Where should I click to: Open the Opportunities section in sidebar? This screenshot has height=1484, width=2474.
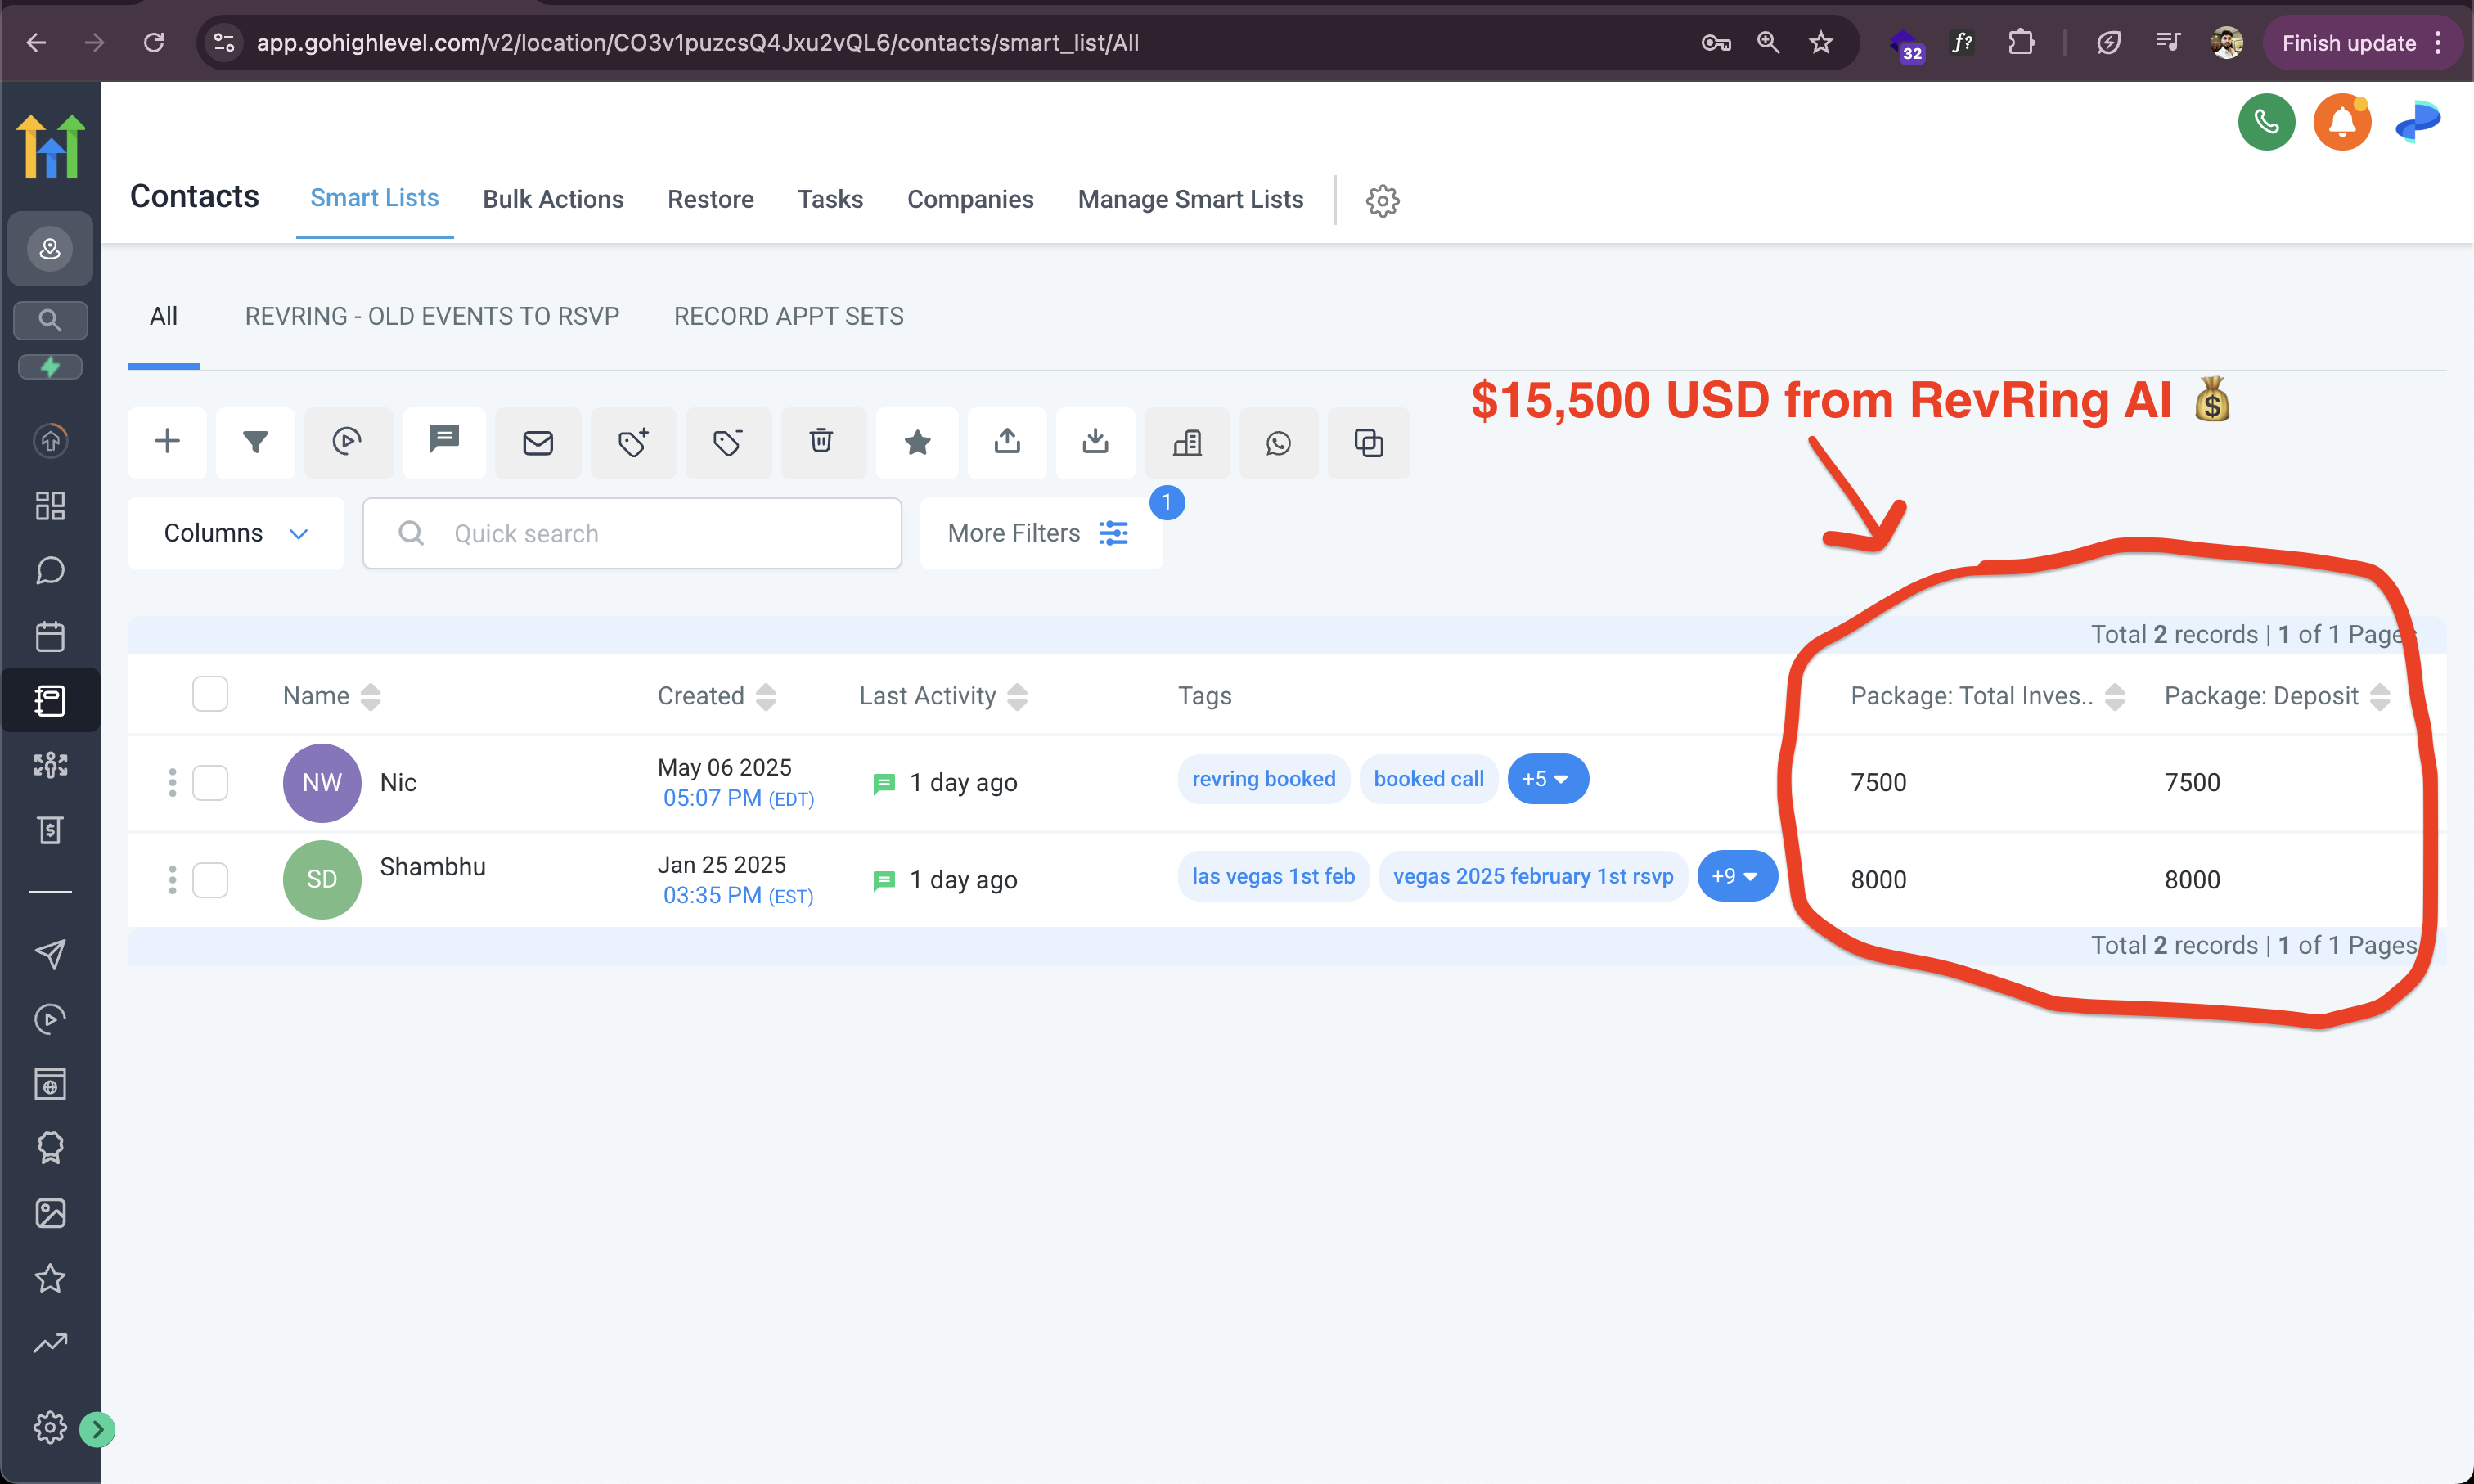tap(50, 764)
